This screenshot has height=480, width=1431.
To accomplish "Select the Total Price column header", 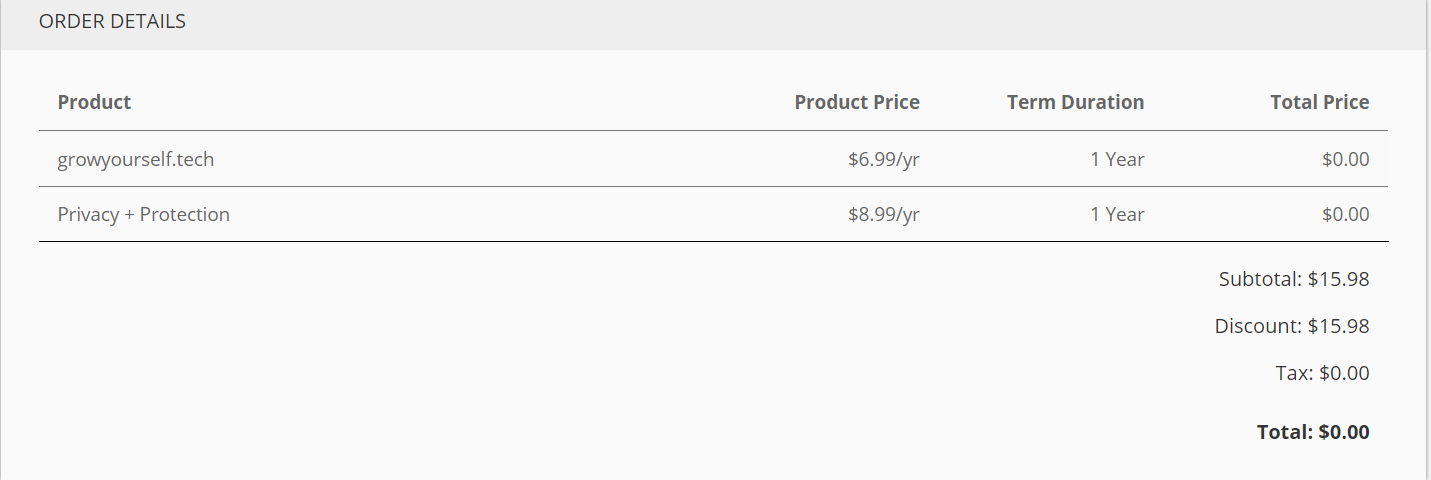I will 1319,102.
